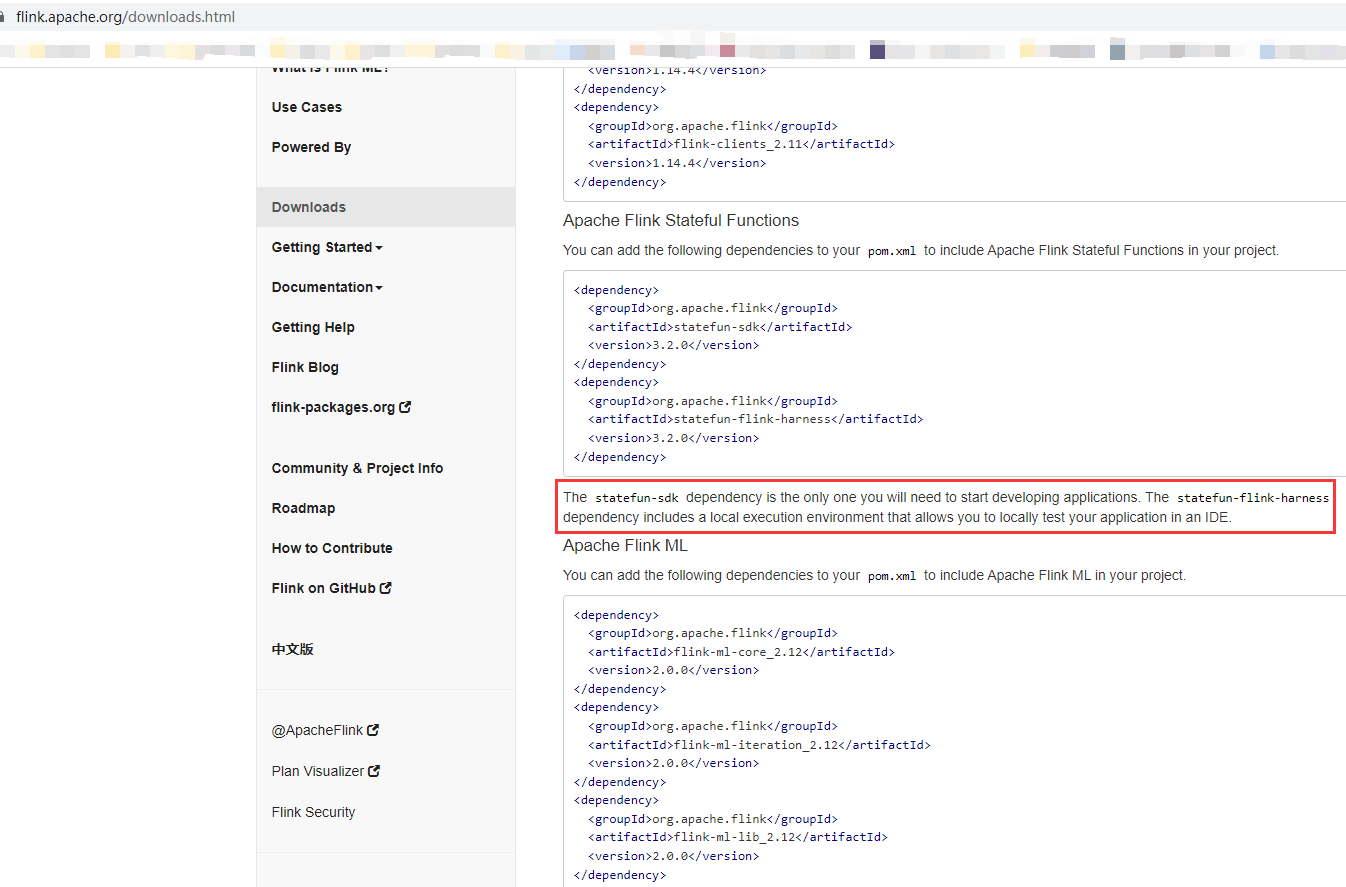This screenshot has height=887, width=1346.
Task: Open @ApacheFlink Twitter link
Action: click(x=325, y=730)
